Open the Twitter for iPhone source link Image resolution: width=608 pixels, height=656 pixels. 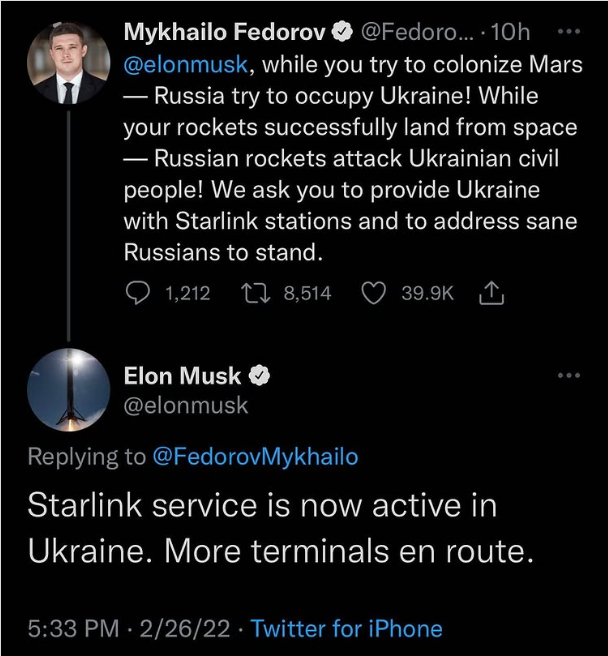[346, 629]
